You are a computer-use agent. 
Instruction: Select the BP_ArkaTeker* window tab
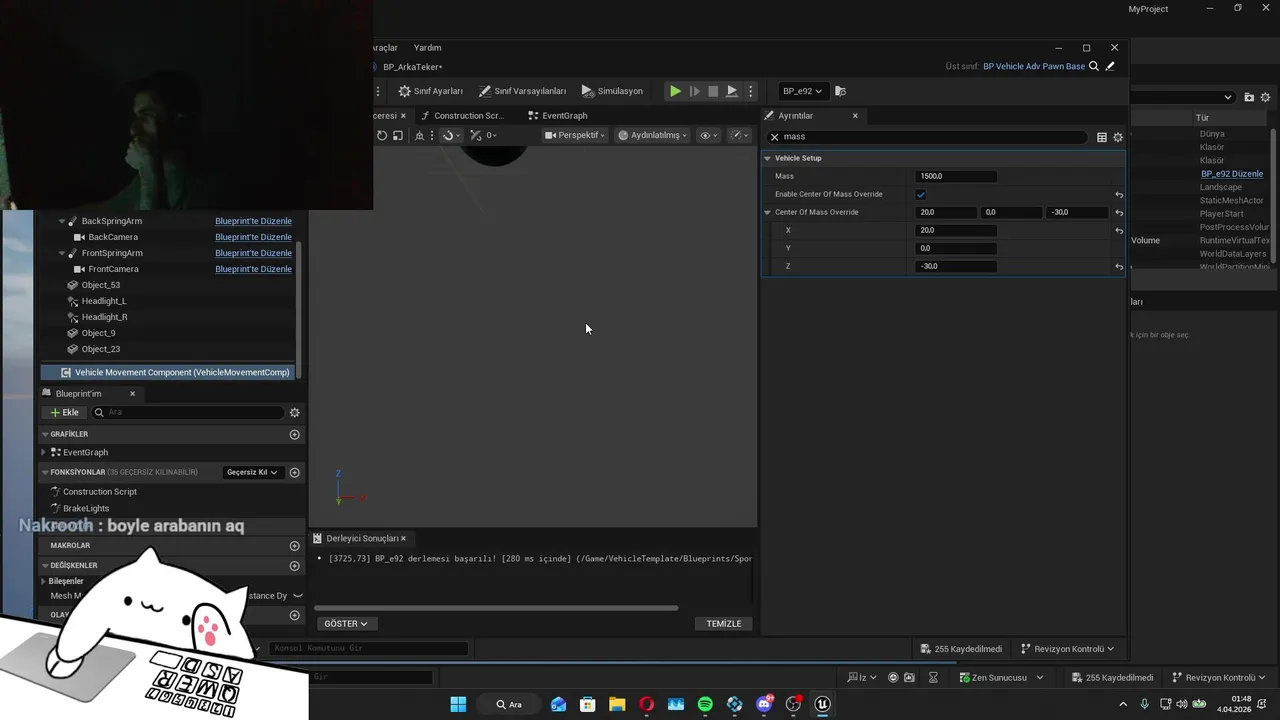[412, 67]
